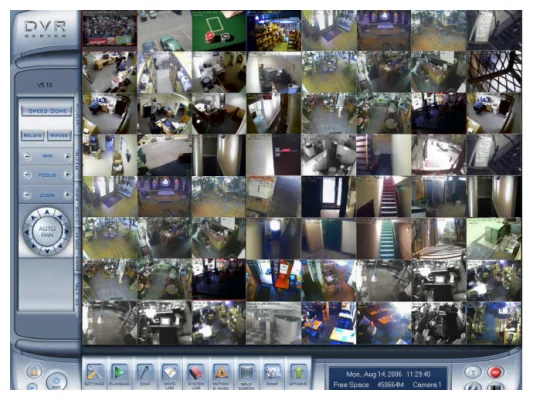Zoom out with Zoom minus button
Screen dimensions: 533x400
tap(27, 195)
